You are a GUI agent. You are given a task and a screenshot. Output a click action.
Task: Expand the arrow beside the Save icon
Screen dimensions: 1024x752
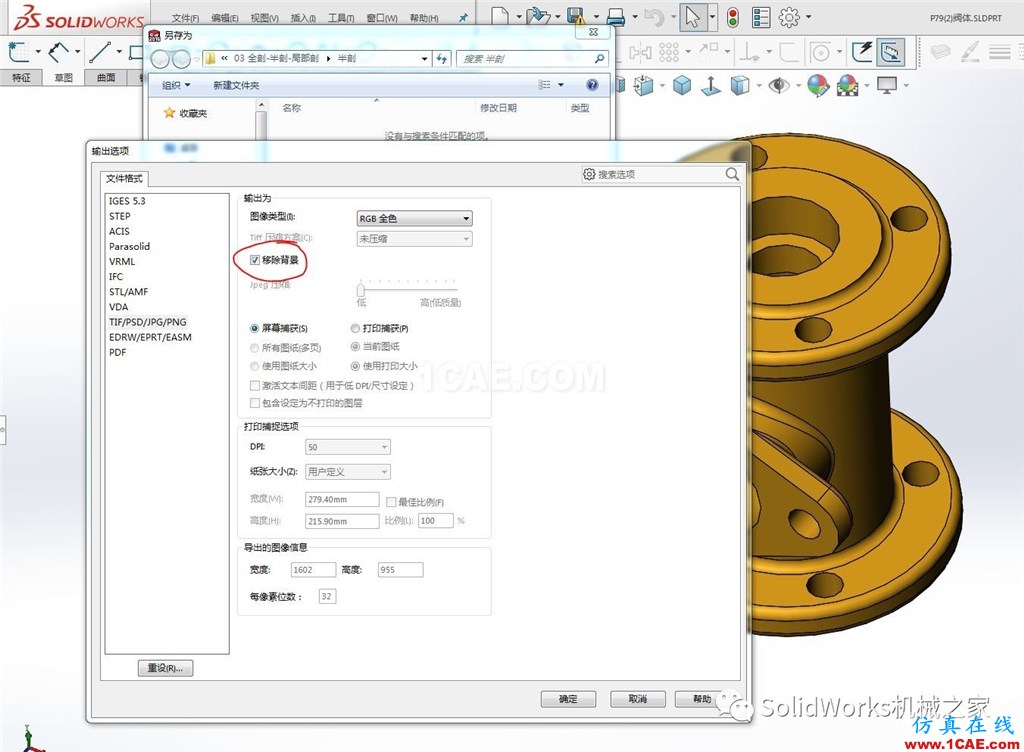pos(596,17)
